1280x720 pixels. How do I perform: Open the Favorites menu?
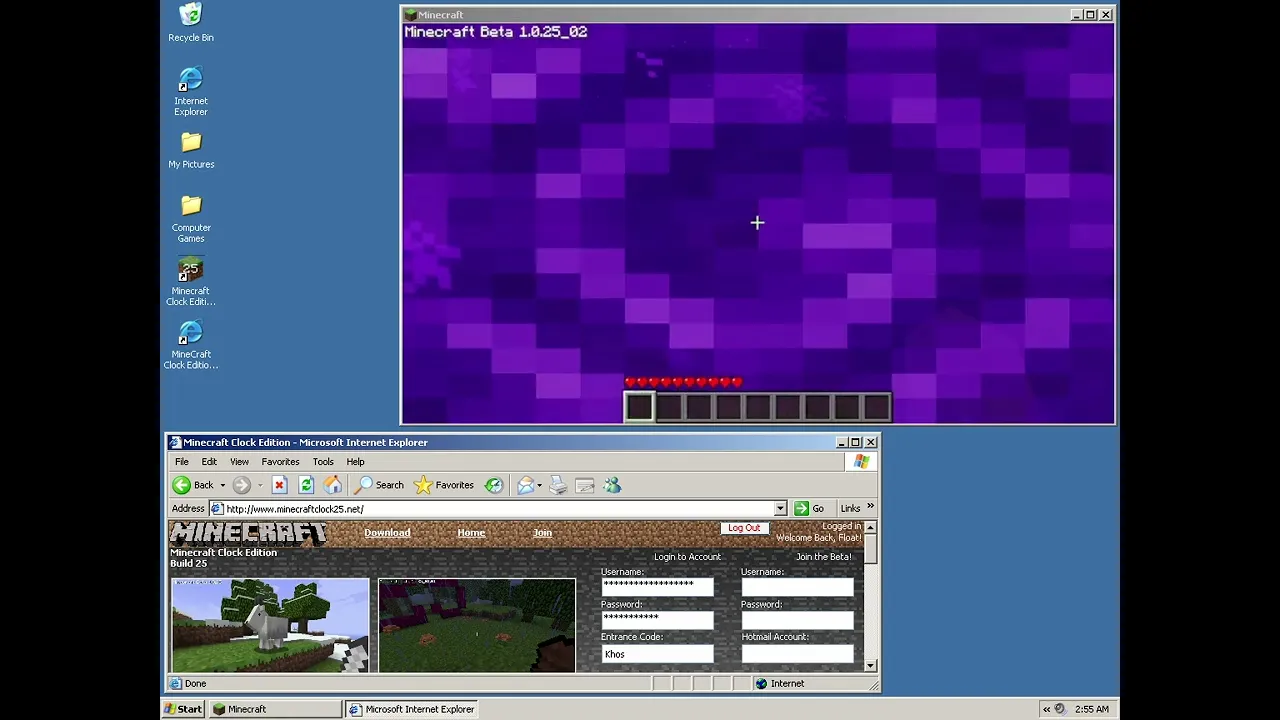[280, 462]
